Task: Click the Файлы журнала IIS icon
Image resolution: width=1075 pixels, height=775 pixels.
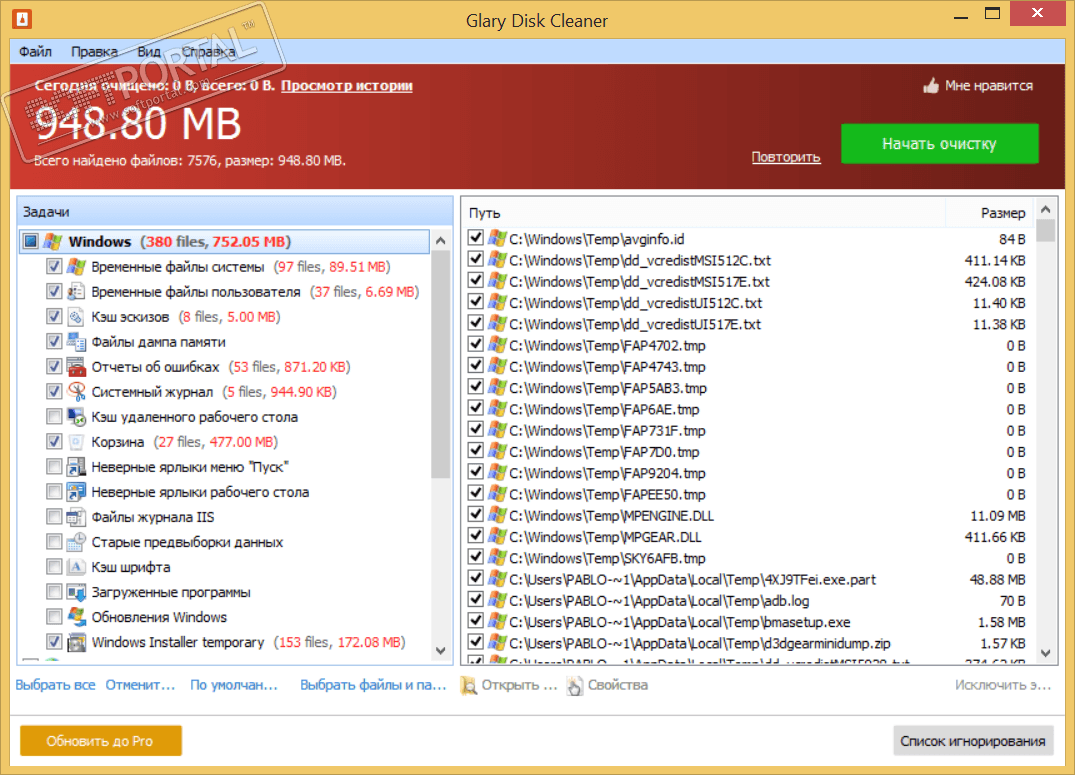Action: coord(76,517)
